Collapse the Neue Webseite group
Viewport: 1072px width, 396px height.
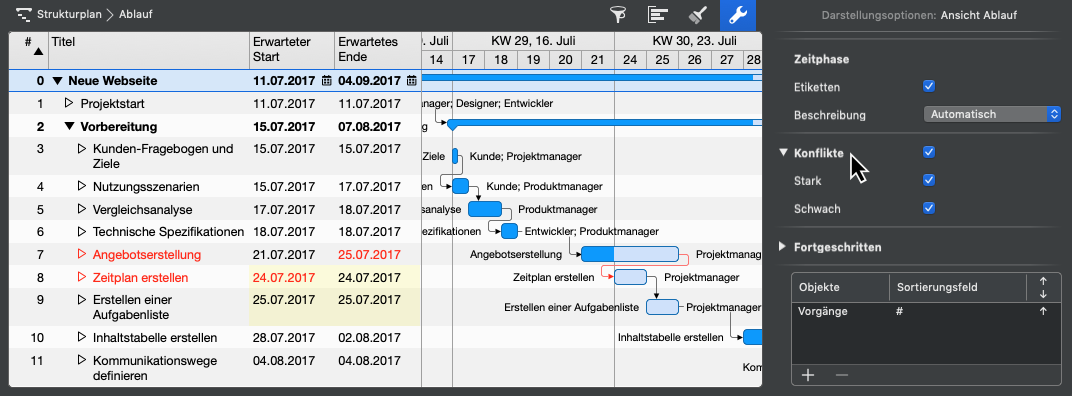coord(57,81)
